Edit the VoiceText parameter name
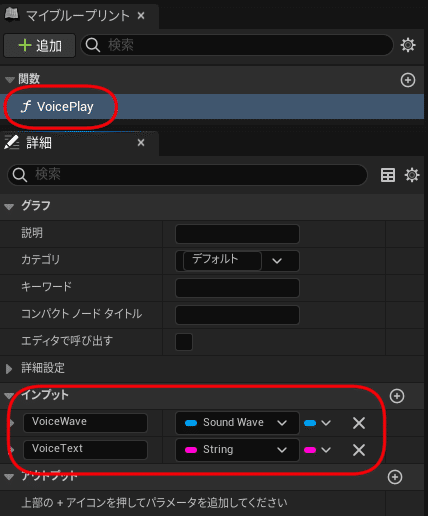This screenshot has height=516, width=428. [85, 450]
